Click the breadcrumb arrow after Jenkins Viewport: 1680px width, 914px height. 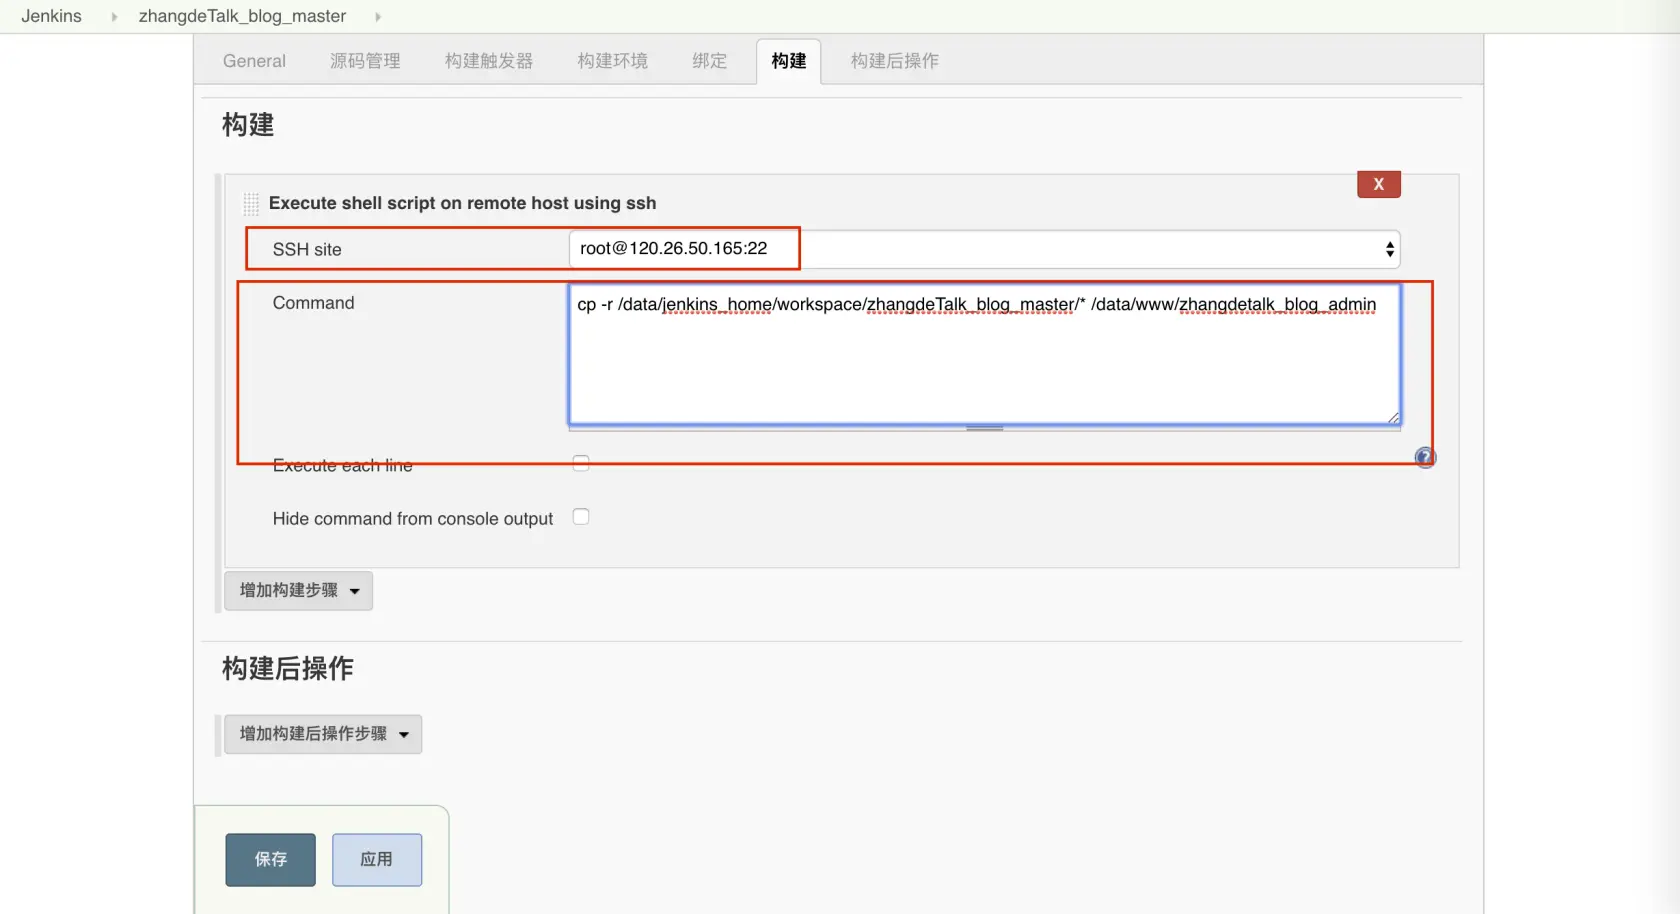tap(113, 17)
